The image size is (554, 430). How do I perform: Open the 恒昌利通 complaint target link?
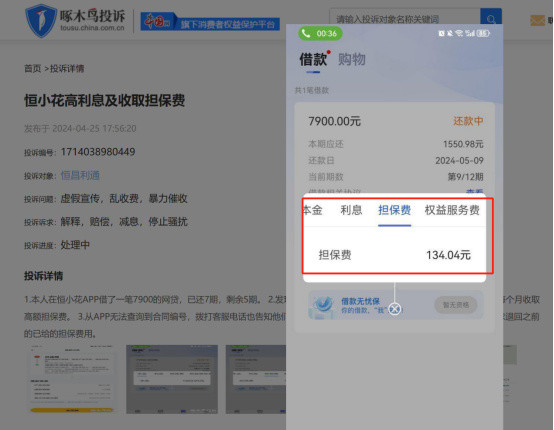[x=80, y=175]
